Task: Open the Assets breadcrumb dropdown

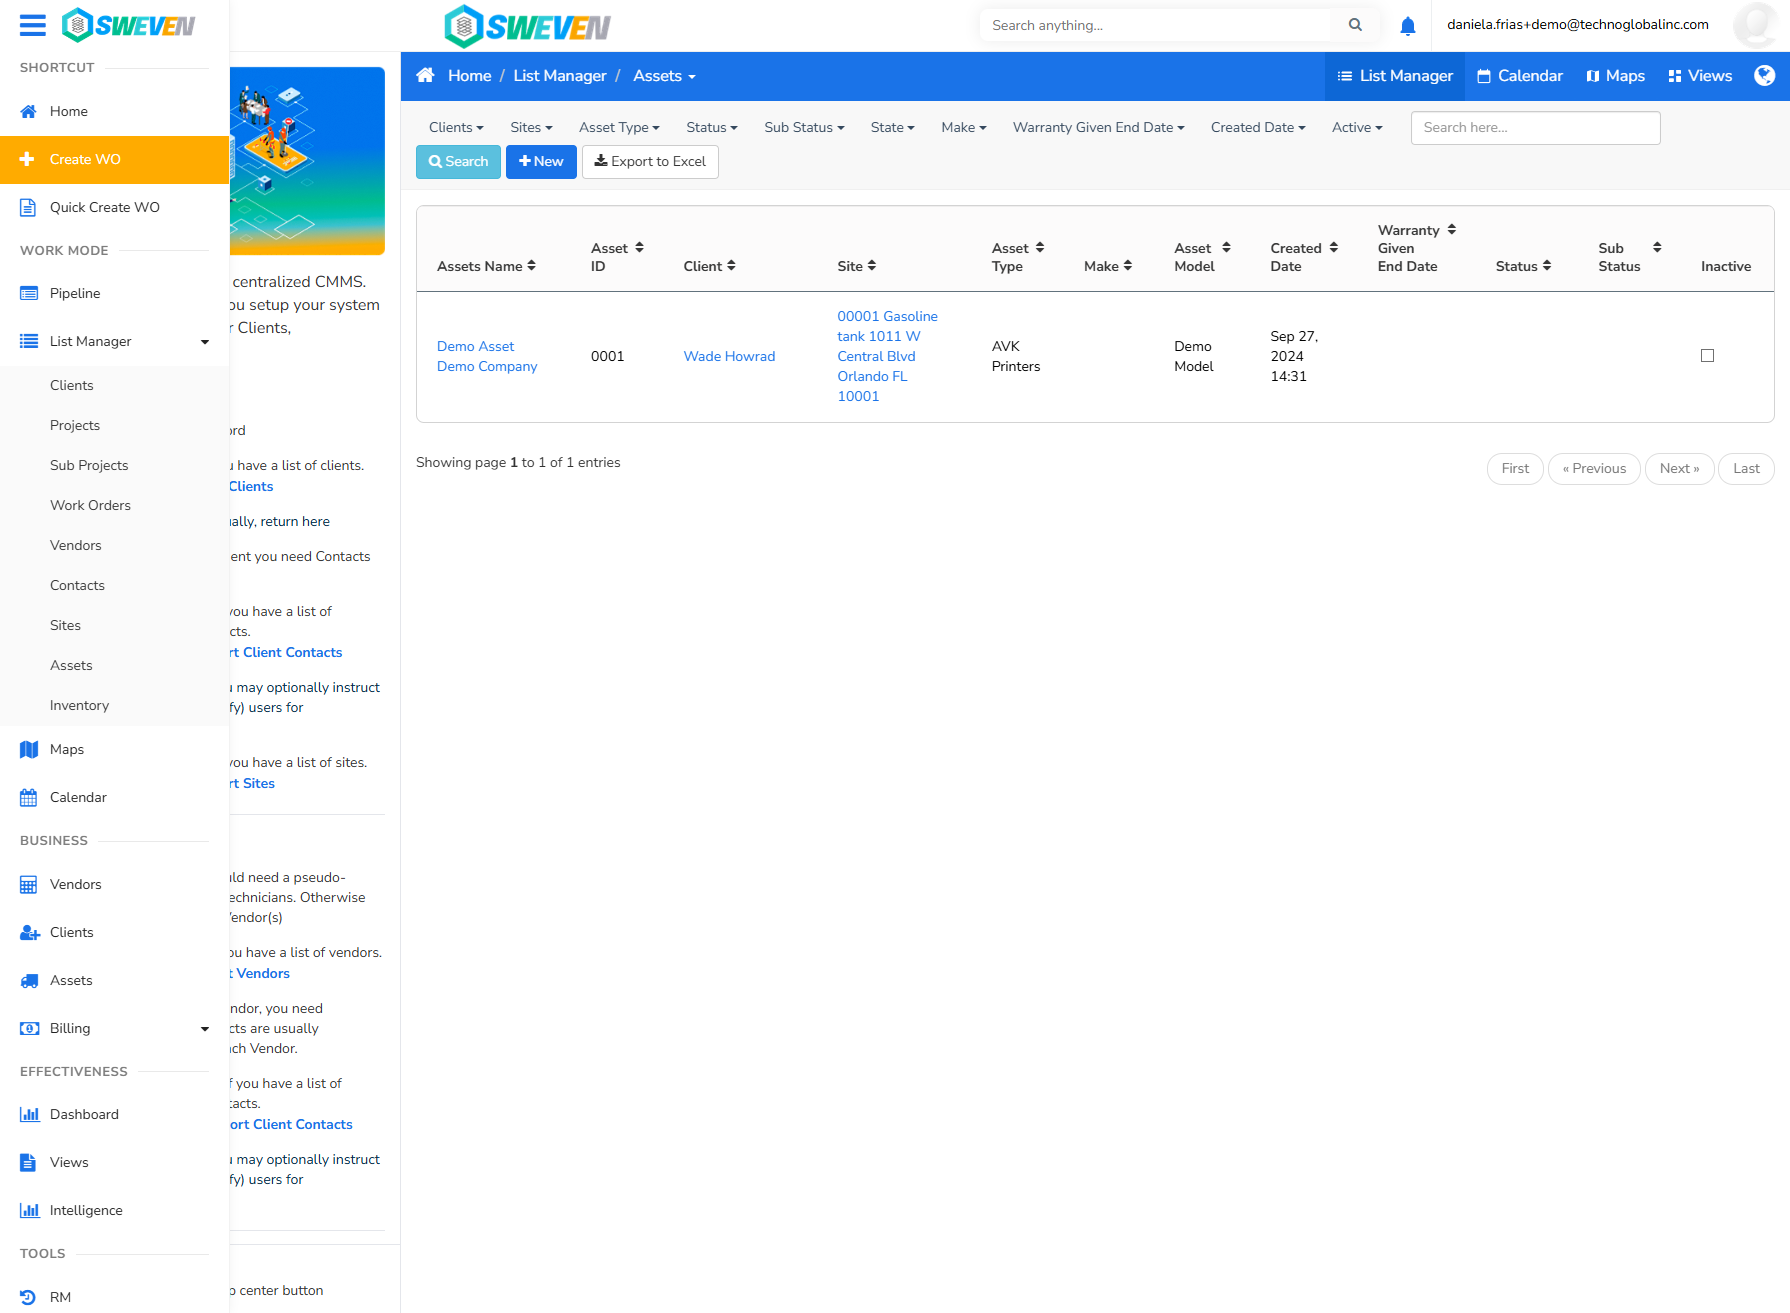Action: pyautogui.click(x=664, y=76)
